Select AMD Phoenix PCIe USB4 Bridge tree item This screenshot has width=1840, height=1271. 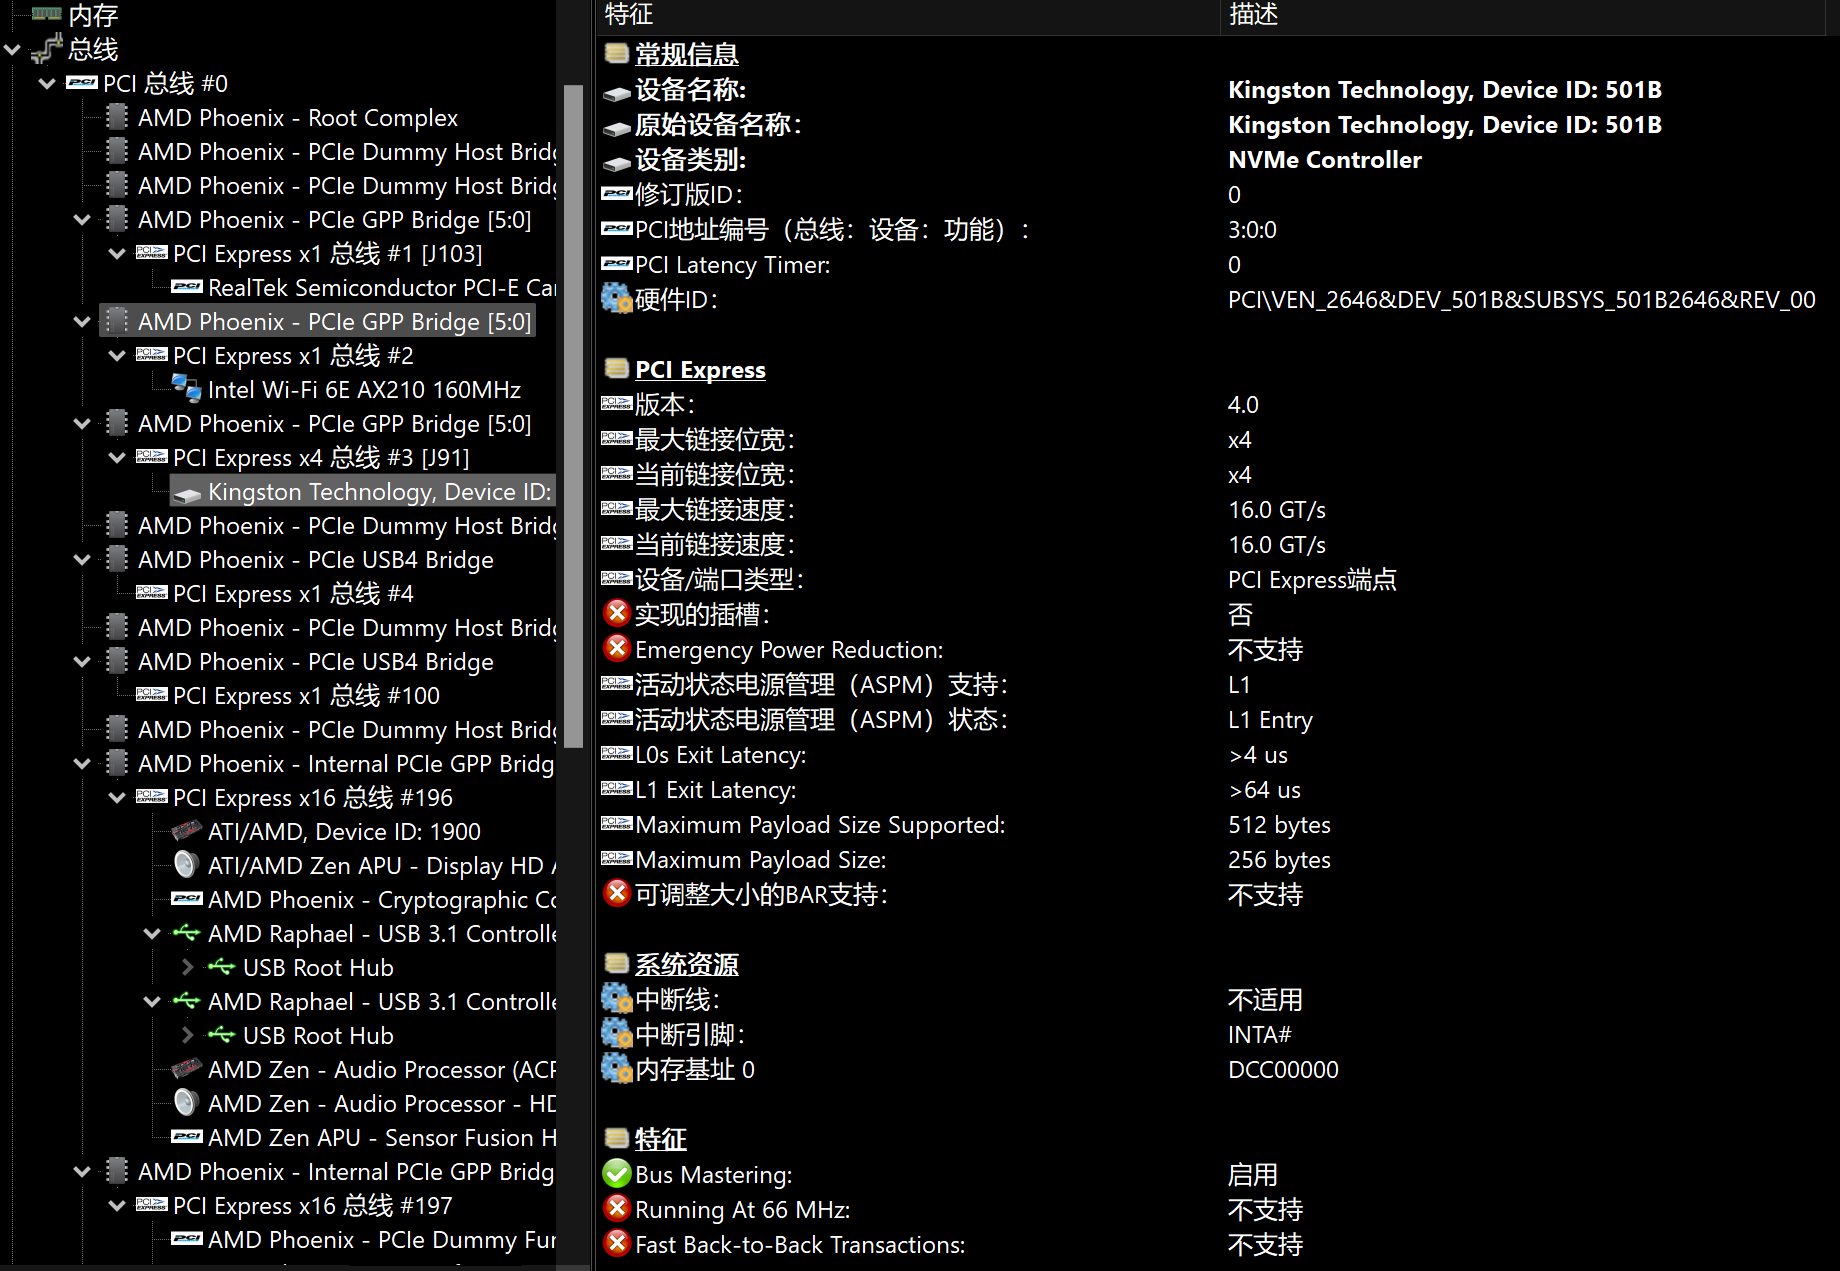tap(315, 560)
